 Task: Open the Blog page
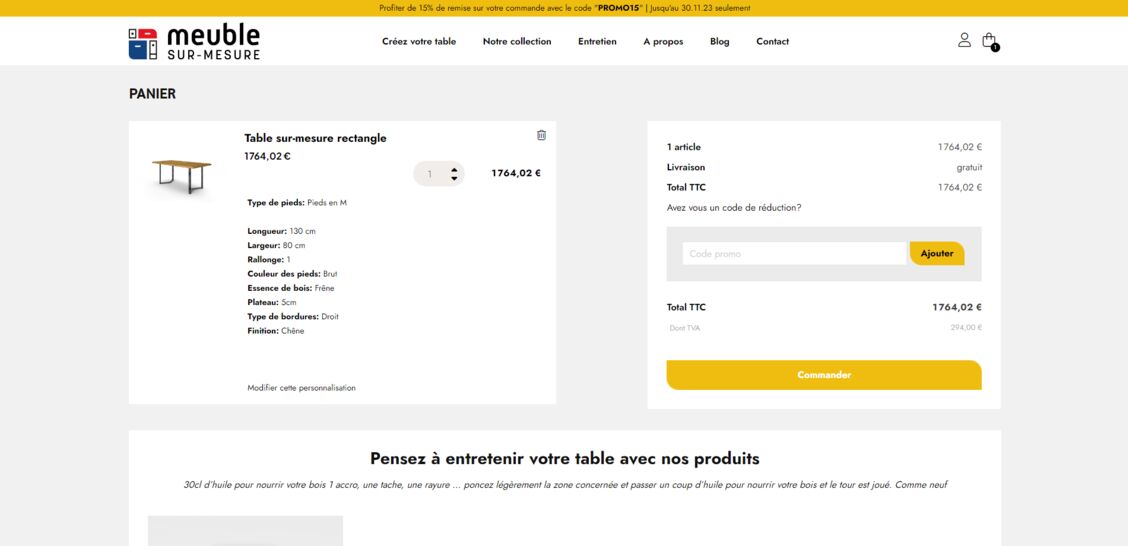(719, 42)
